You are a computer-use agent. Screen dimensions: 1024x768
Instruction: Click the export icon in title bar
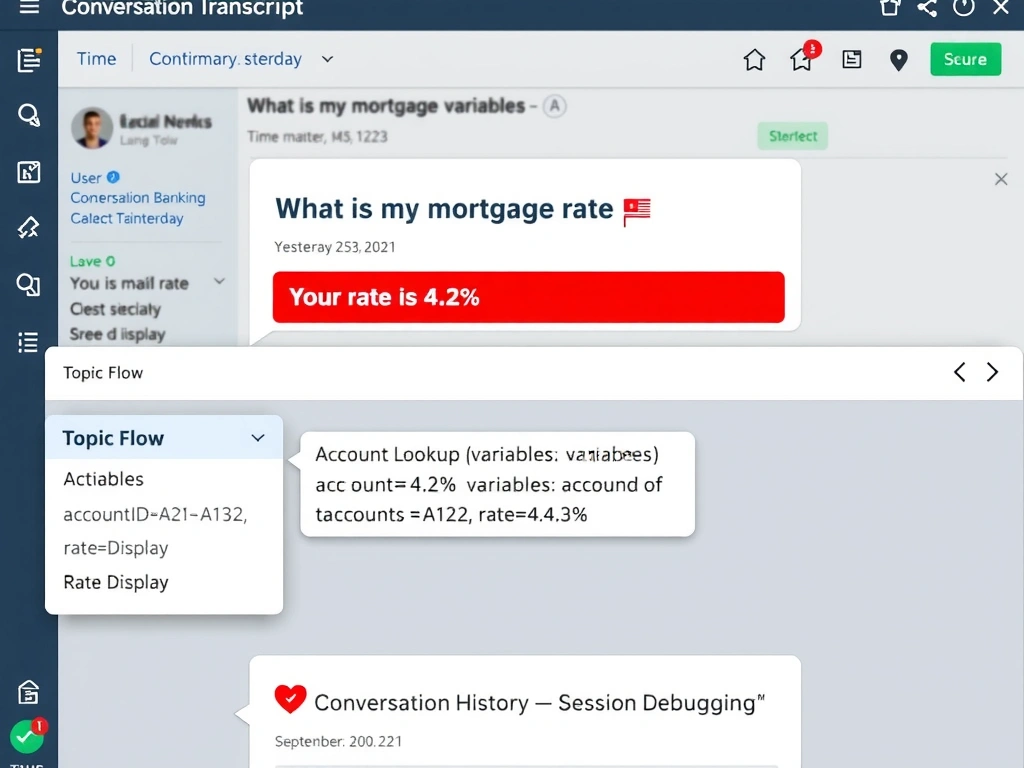point(889,8)
